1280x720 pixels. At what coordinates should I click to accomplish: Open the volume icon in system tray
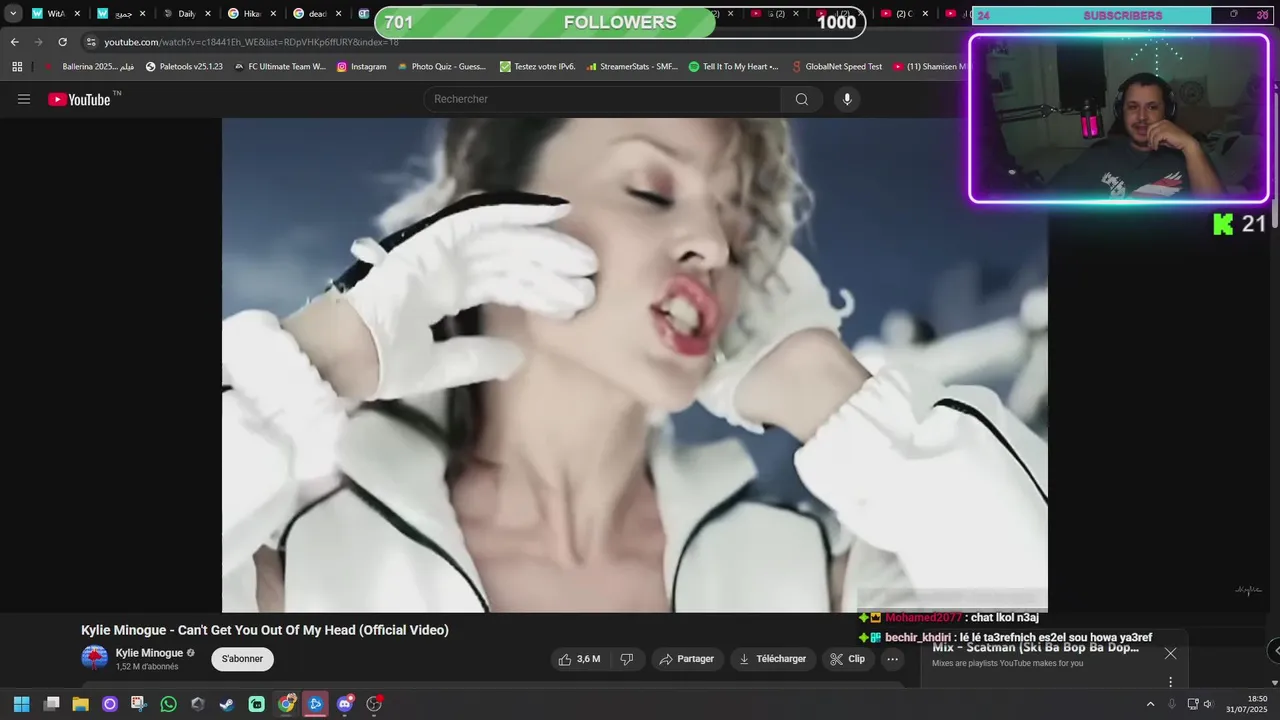(x=1208, y=704)
